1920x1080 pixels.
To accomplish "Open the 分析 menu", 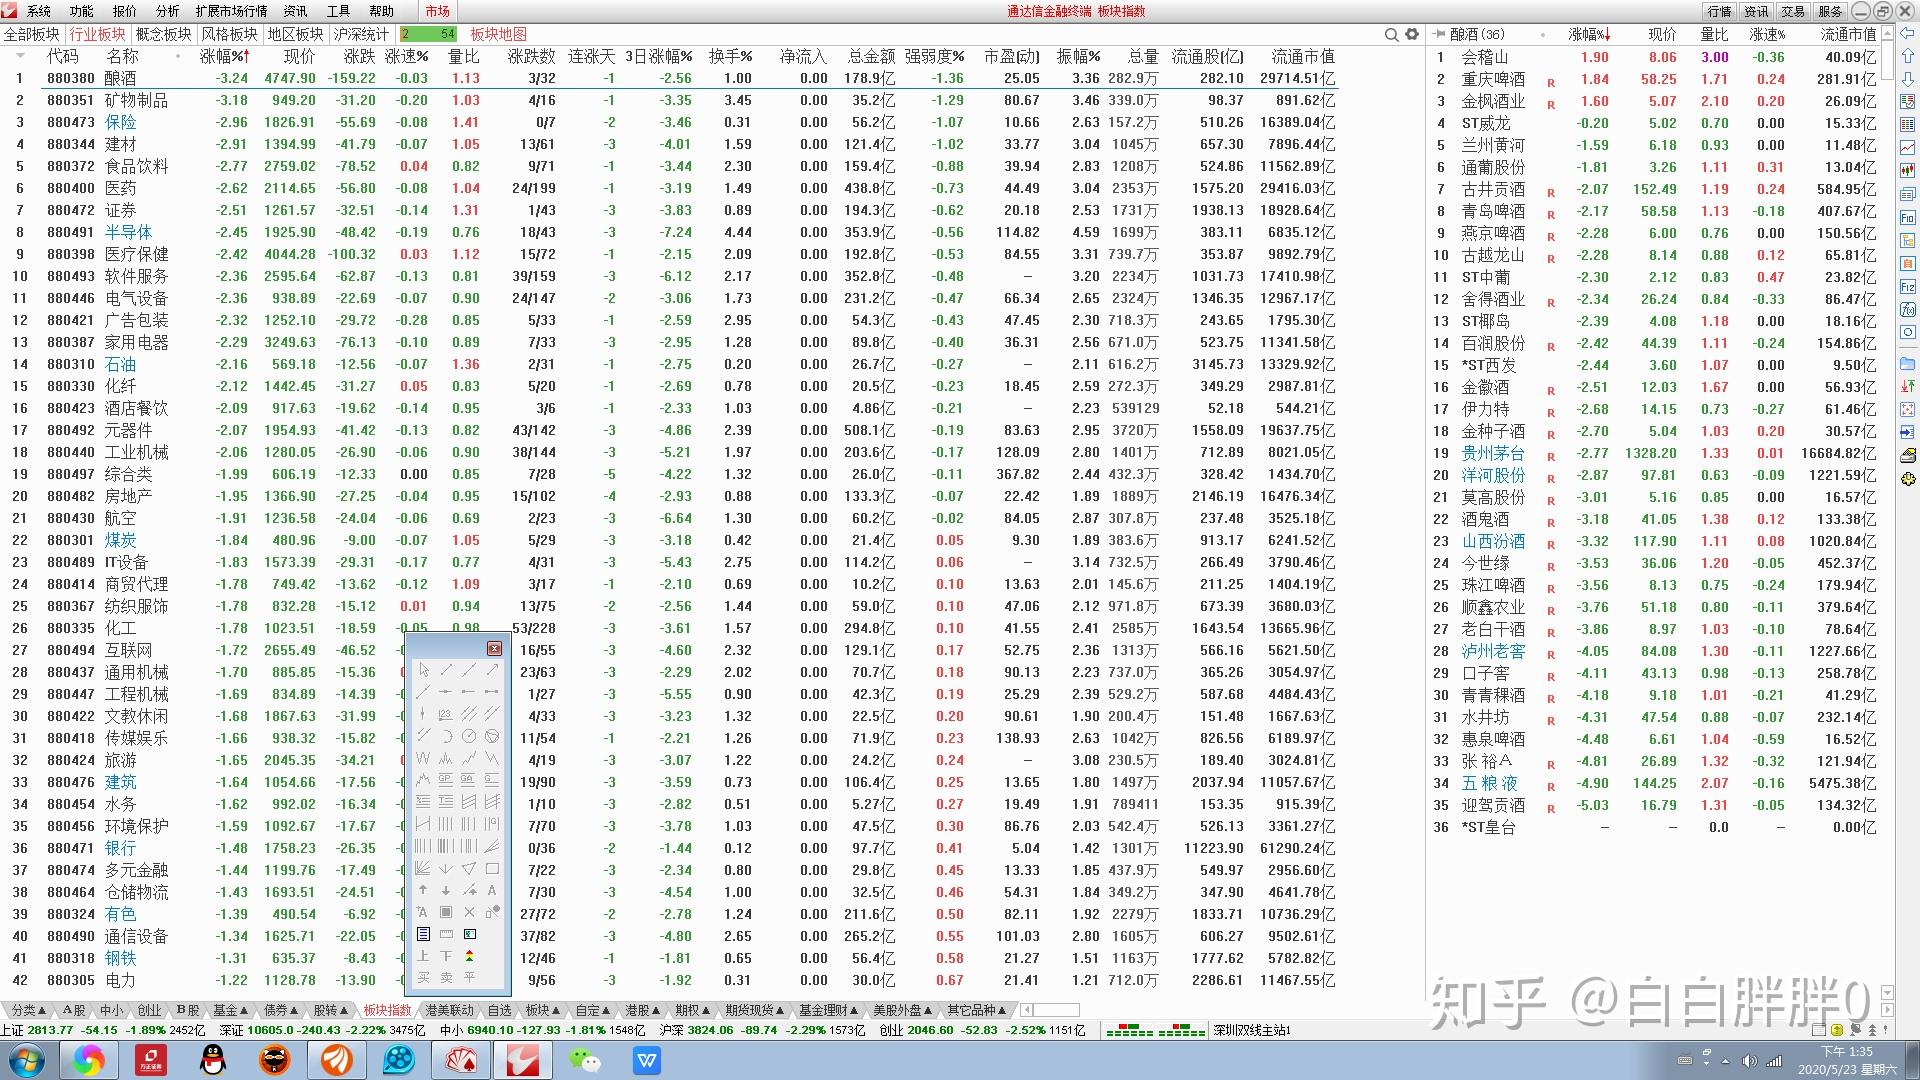I will tap(167, 11).
